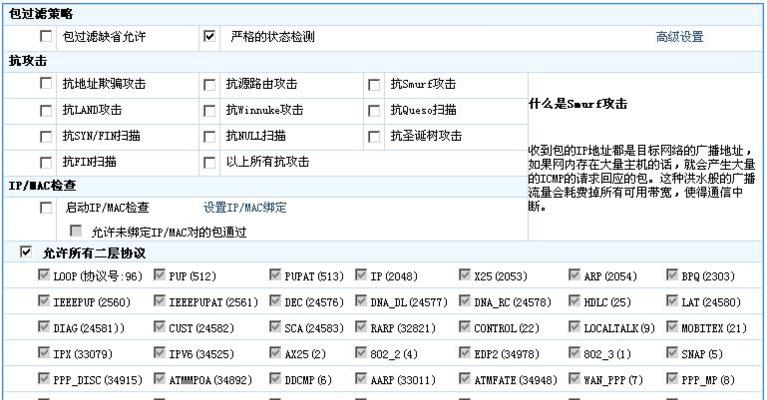Toggle 802_3 (1) checkbox
The image size is (767, 400).
pyautogui.click(x=574, y=353)
